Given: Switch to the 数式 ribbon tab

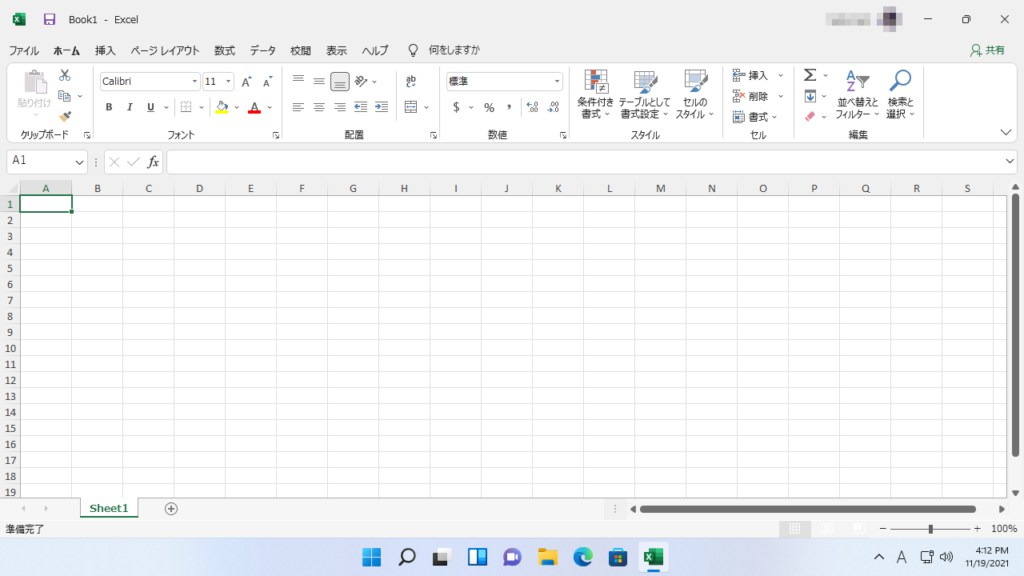Looking at the screenshot, I should click(224, 50).
